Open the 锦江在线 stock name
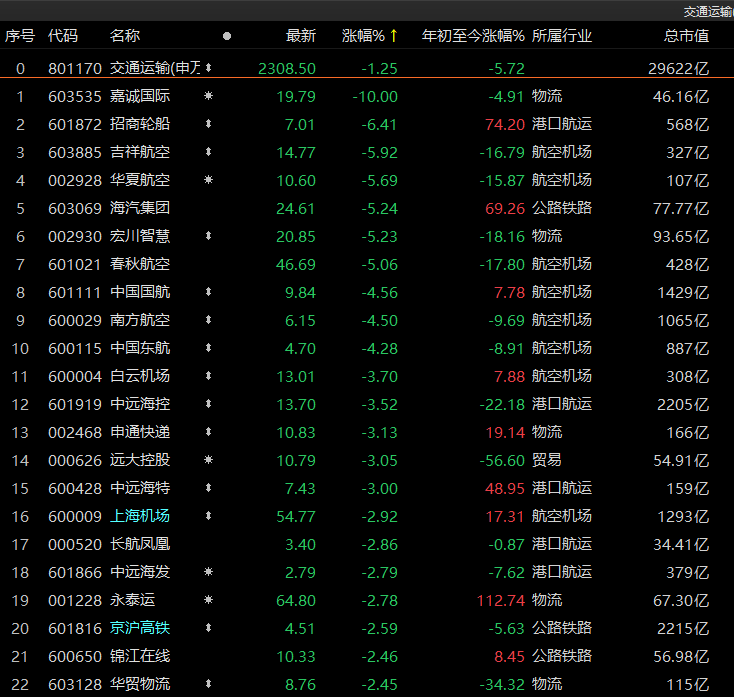Screen dimensions: 734x697 139,657
